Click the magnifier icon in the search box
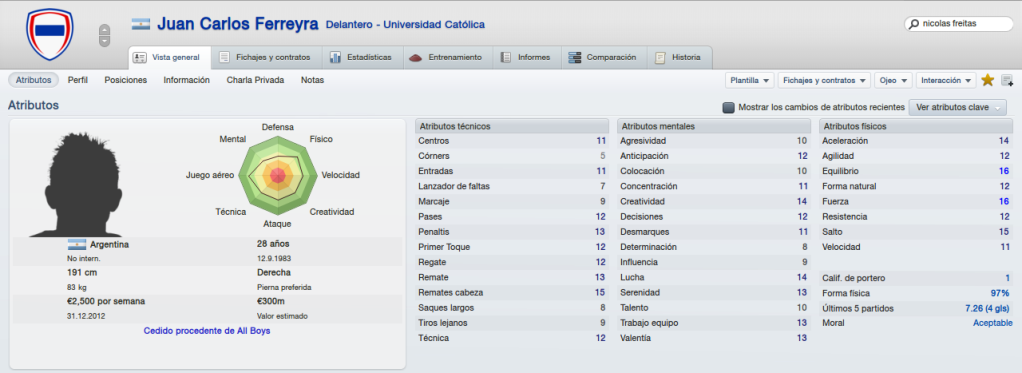This screenshot has width=1022, height=373. click(x=914, y=24)
